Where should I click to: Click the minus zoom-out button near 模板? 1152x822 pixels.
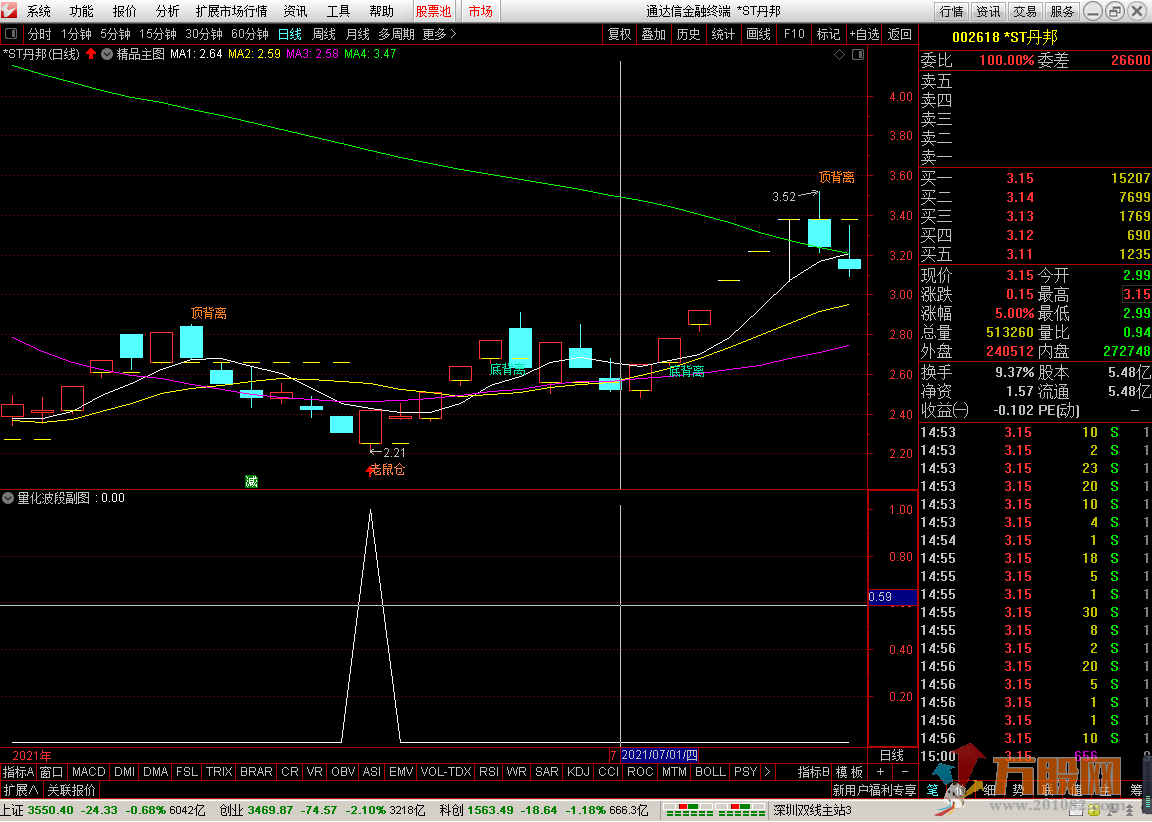tap(904, 771)
